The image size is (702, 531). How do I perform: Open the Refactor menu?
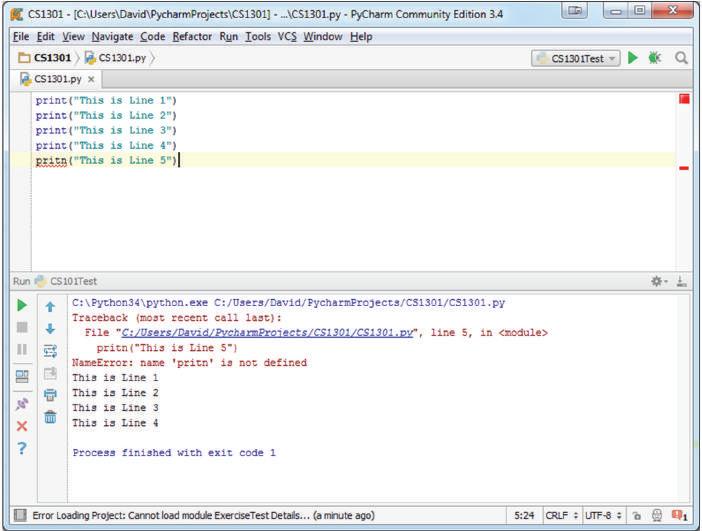pos(192,37)
